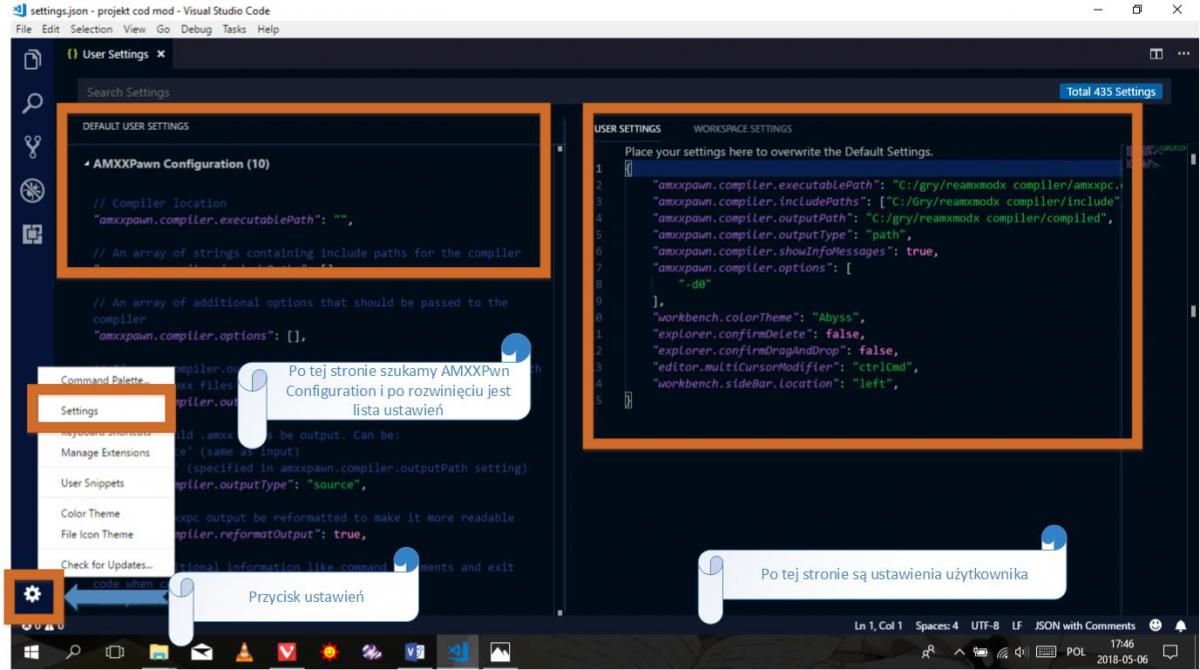Viewport: 1200px width, 670px height.
Task: Open the Windows Start menu
Action: coord(31,652)
